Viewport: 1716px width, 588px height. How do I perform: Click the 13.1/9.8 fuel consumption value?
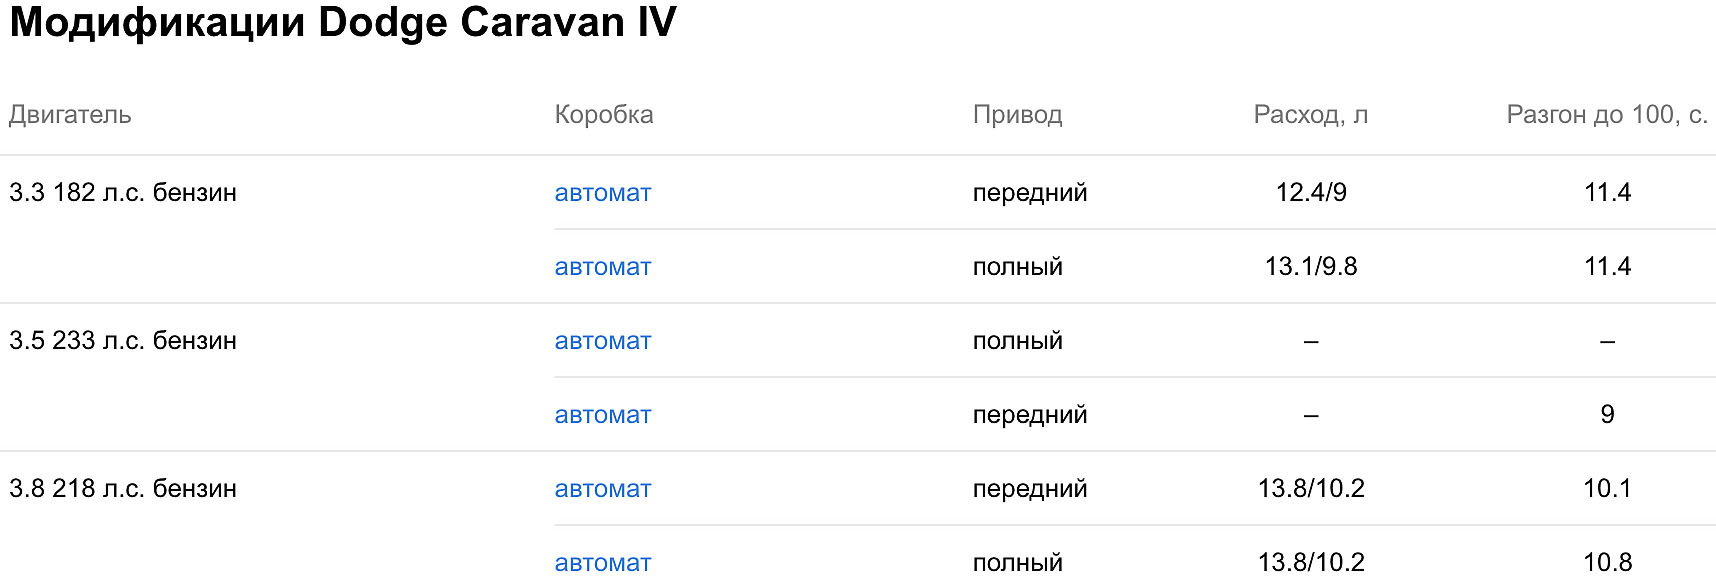click(1310, 266)
